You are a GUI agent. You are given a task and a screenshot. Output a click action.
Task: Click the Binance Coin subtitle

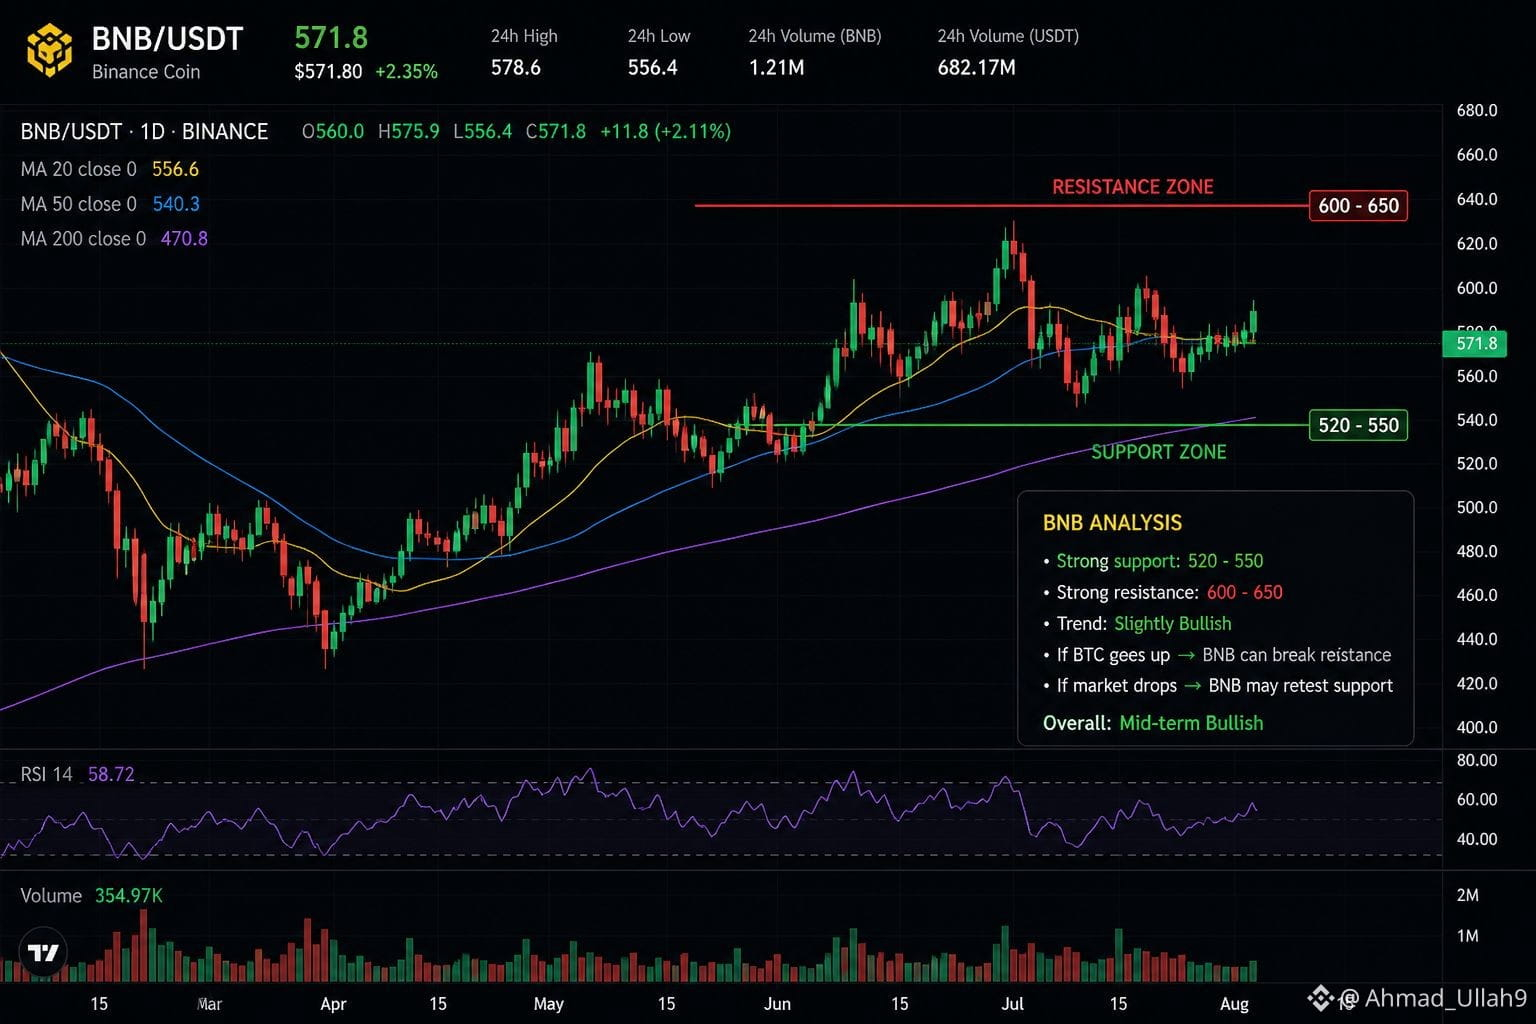(x=146, y=72)
